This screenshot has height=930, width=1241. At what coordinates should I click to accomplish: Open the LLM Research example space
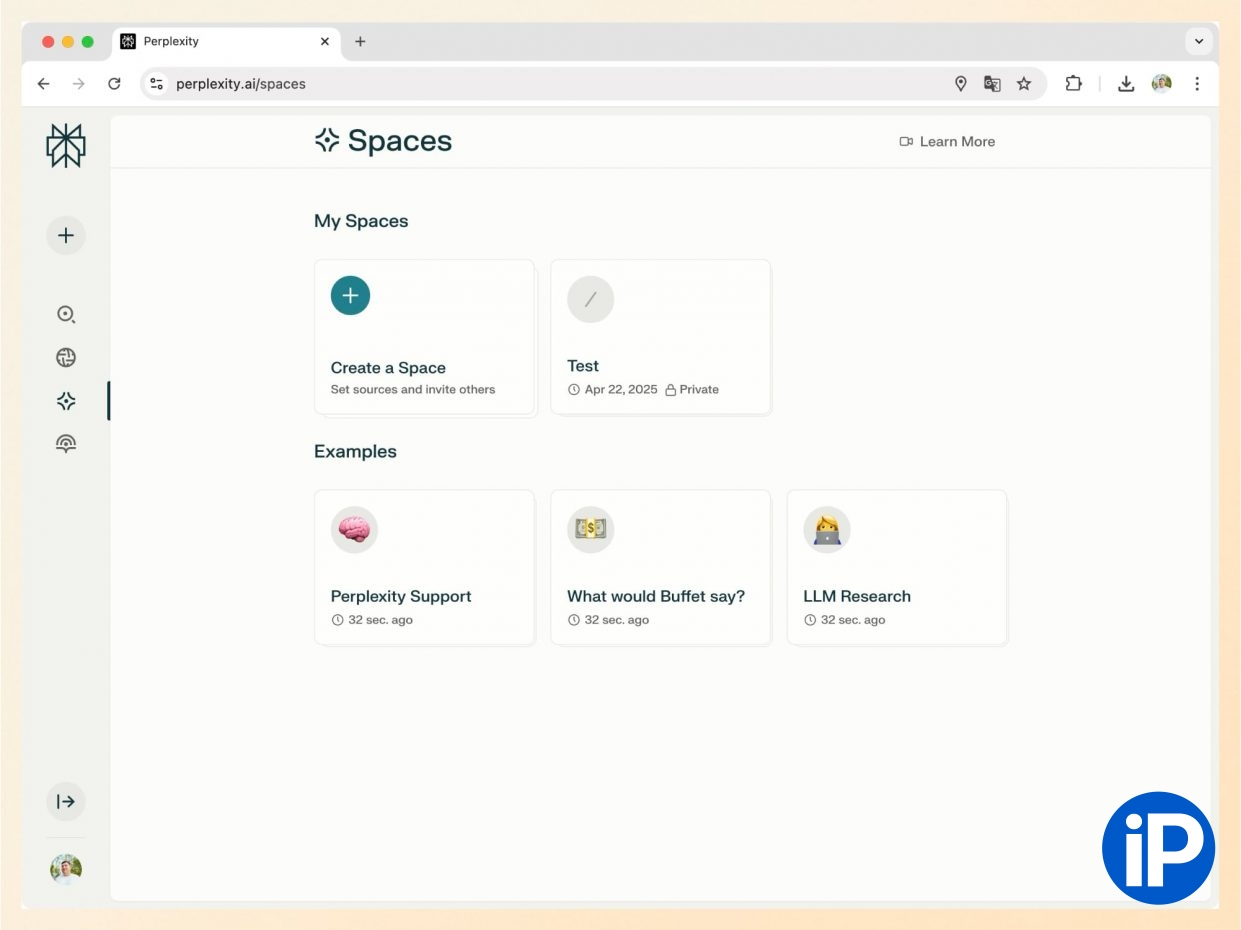tap(896, 567)
